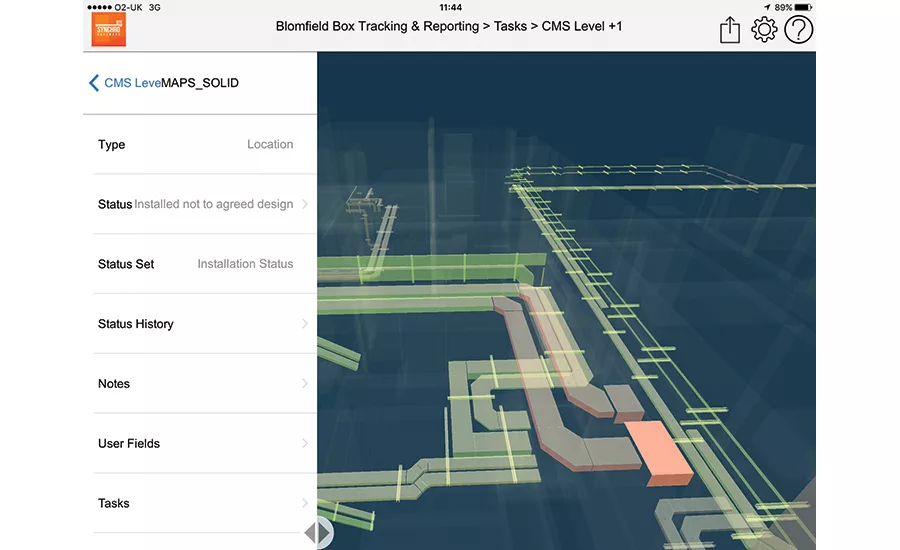Open the Status row

204,204
